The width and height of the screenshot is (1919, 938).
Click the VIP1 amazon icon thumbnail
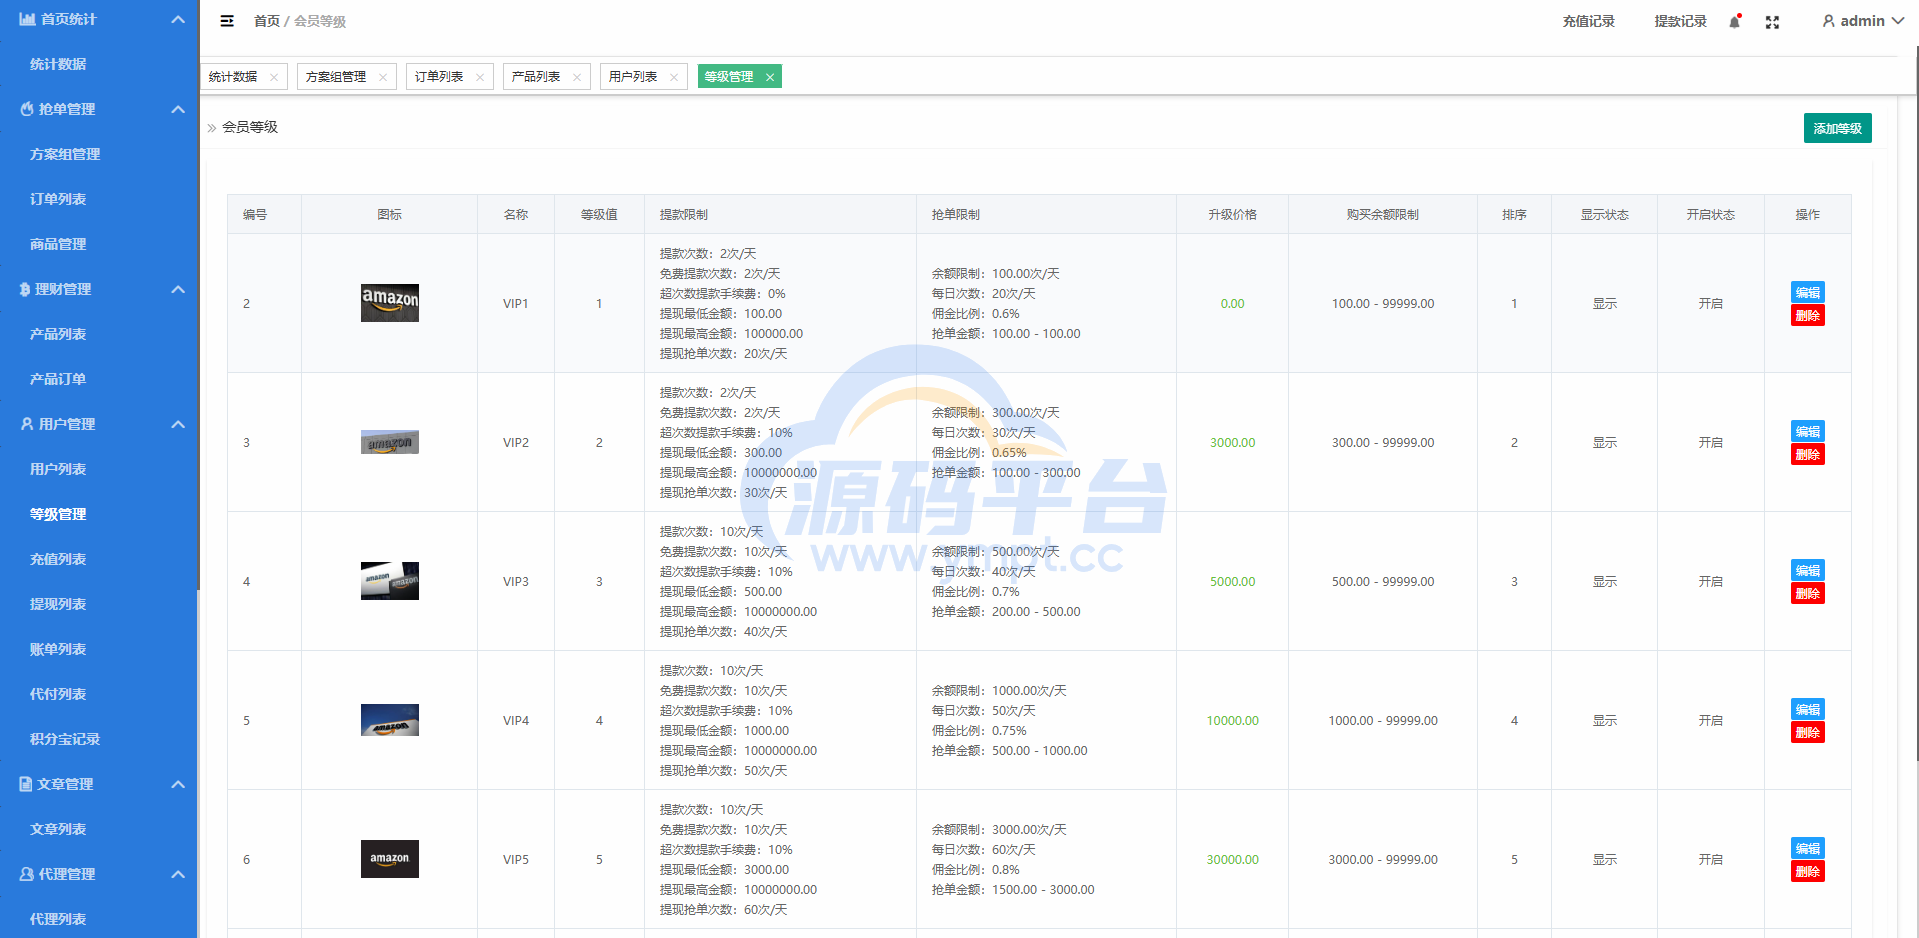pyautogui.click(x=390, y=303)
